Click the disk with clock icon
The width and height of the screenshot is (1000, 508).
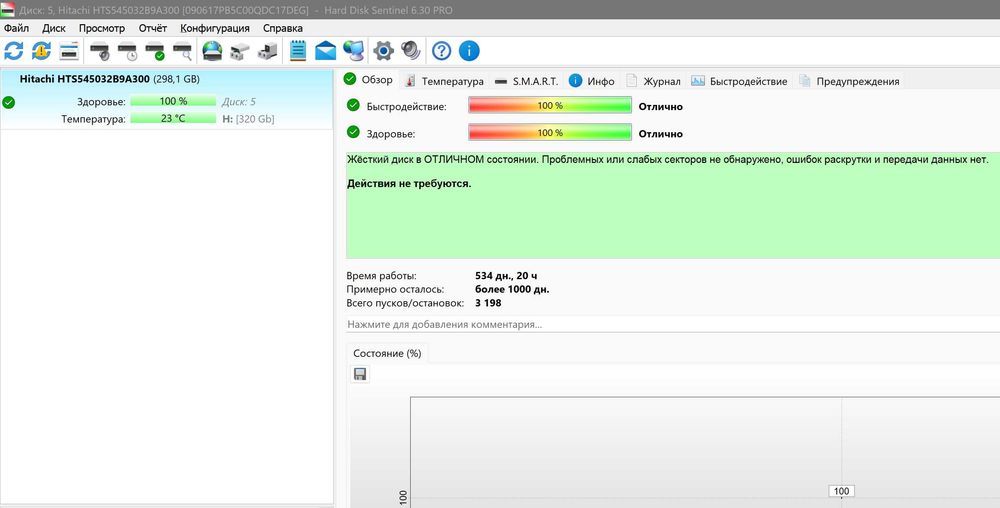pos(128,51)
